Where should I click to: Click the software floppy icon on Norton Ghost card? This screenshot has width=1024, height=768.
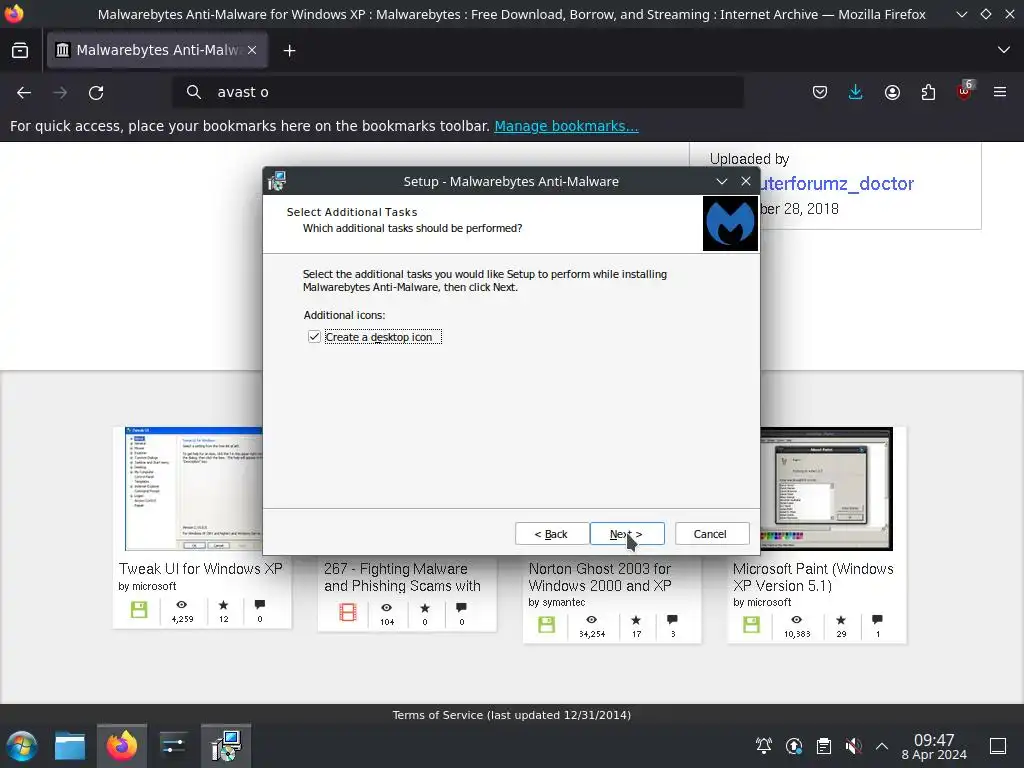[x=547, y=625]
